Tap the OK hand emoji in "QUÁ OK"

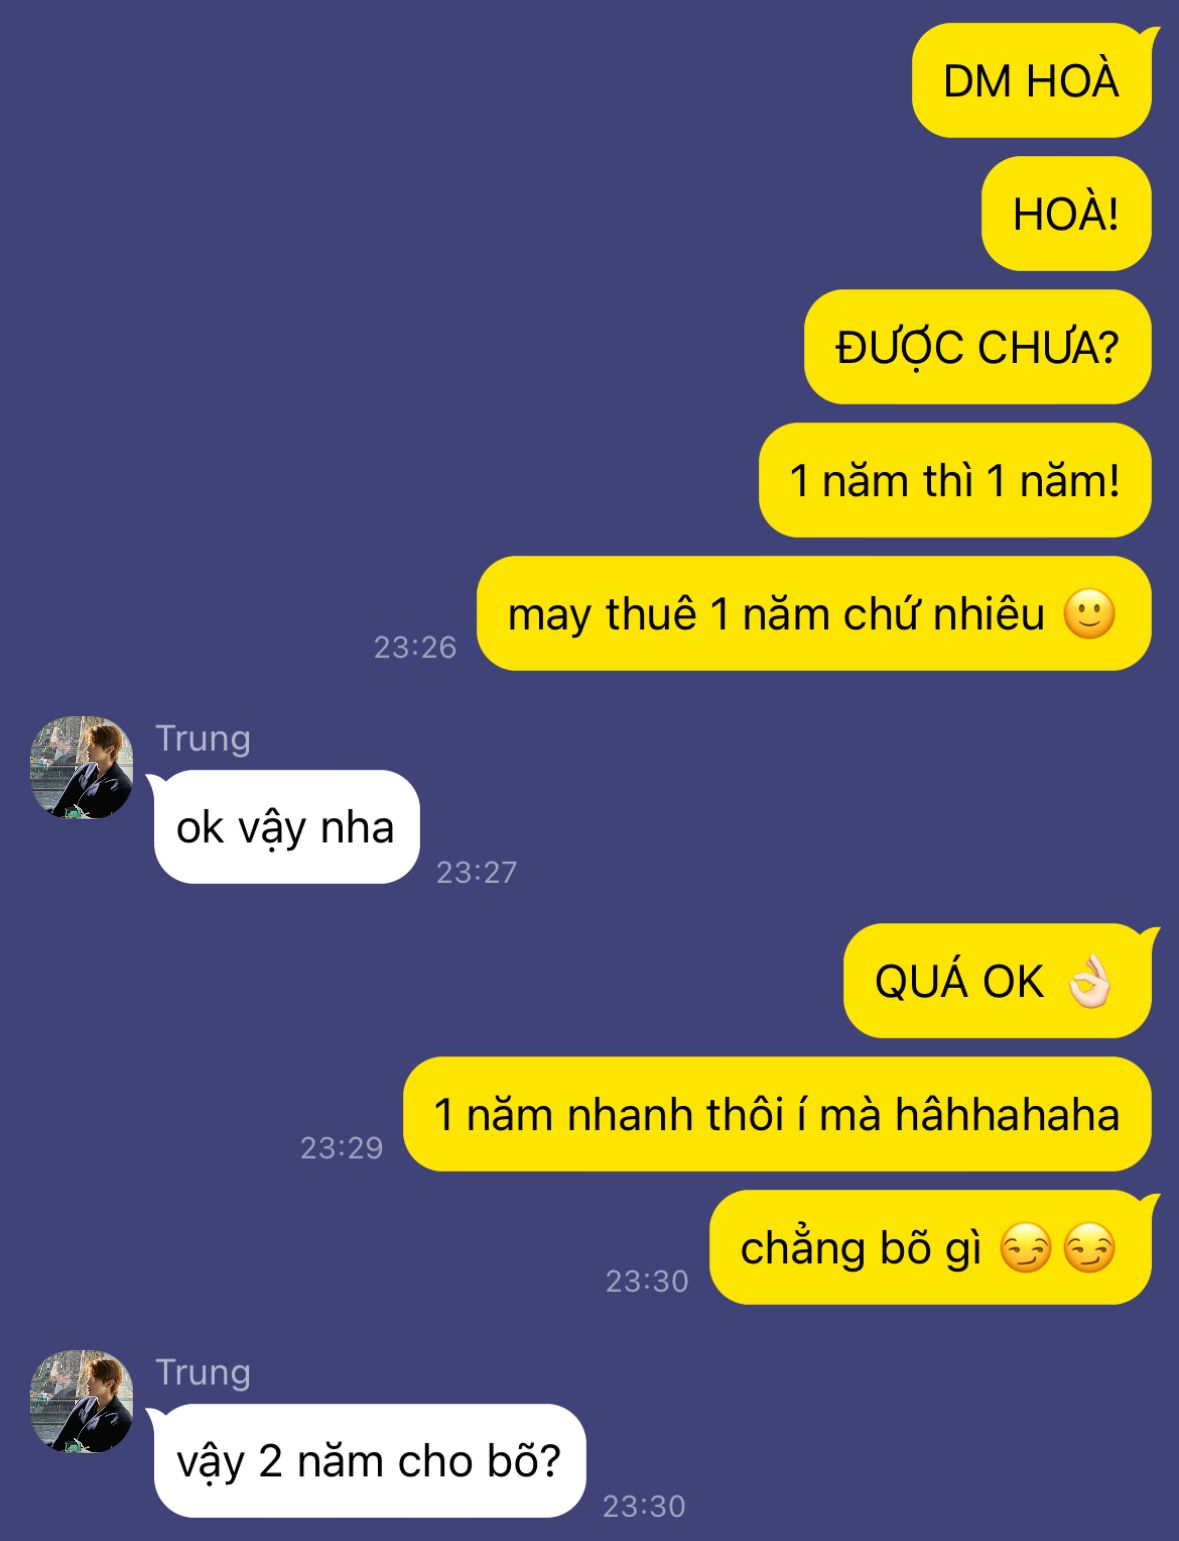pos(1089,981)
